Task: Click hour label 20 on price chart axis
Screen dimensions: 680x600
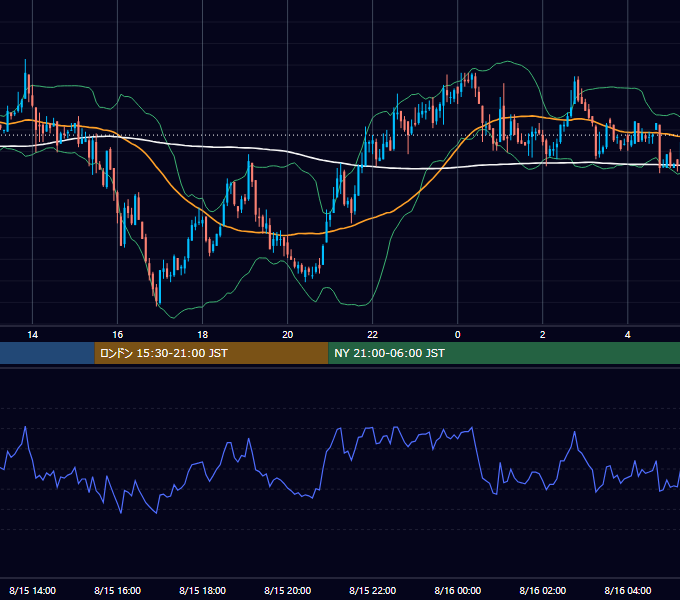Action: 288,335
